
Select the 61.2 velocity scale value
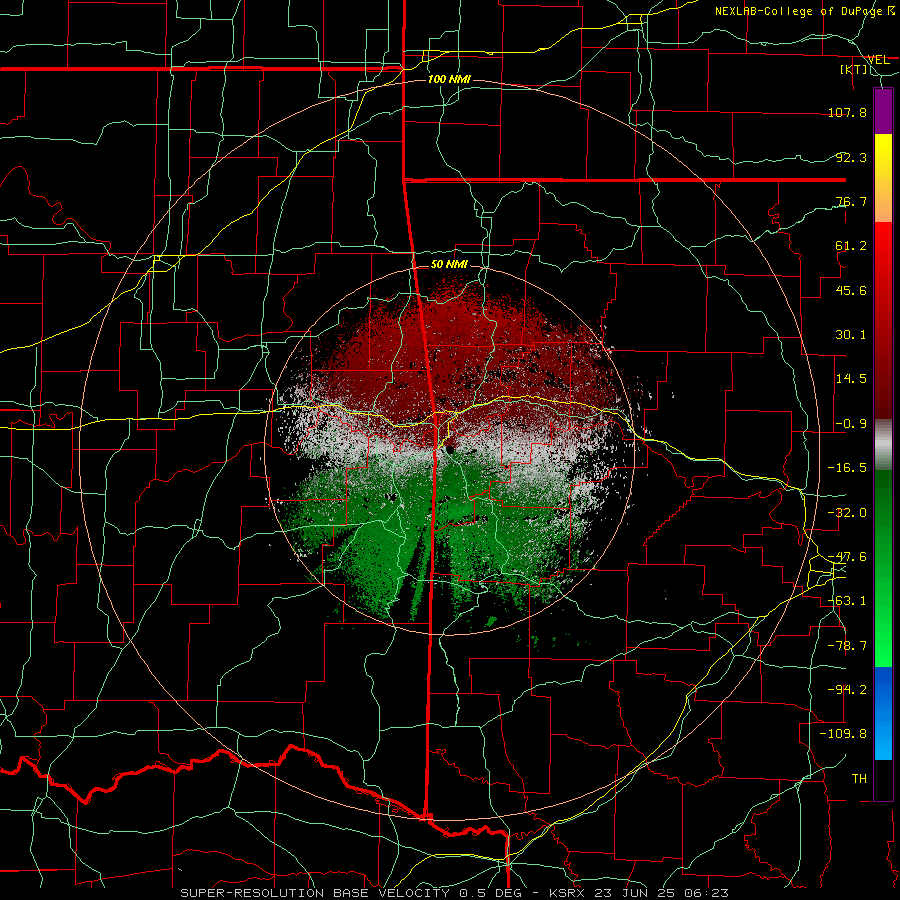click(851, 246)
